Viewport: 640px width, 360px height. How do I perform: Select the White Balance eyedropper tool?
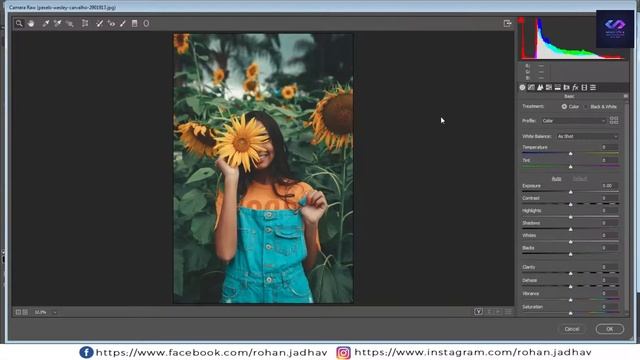click(46, 24)
